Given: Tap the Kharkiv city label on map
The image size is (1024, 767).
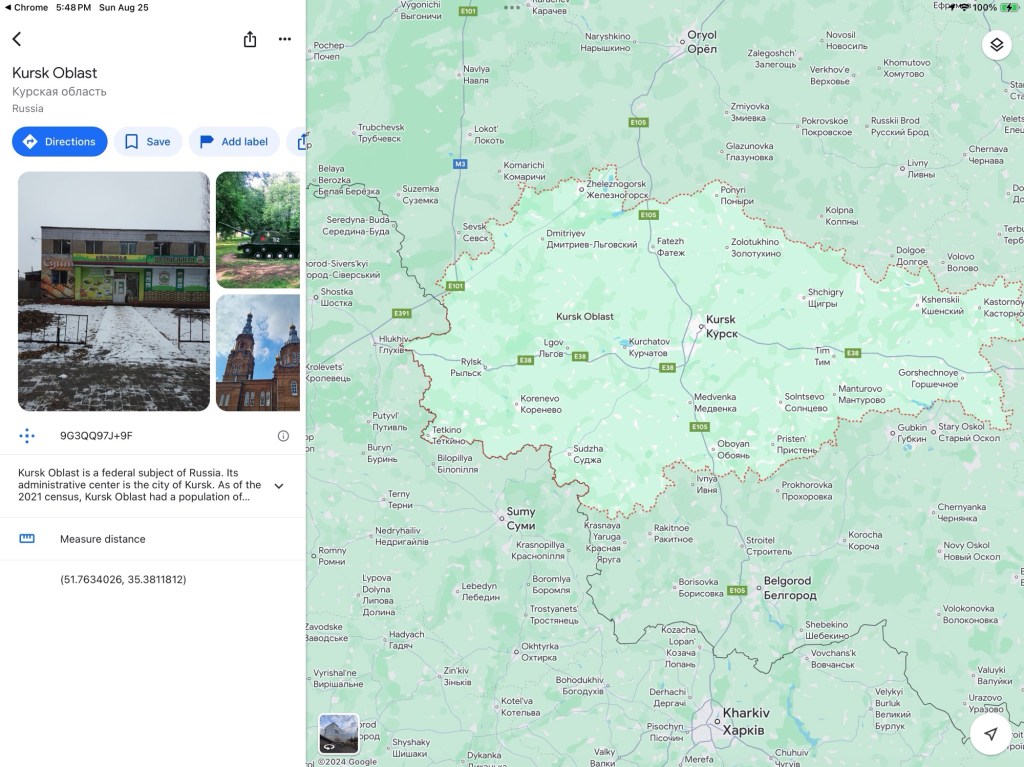Looking at the screenshot, I should click(x=745, y=720).
